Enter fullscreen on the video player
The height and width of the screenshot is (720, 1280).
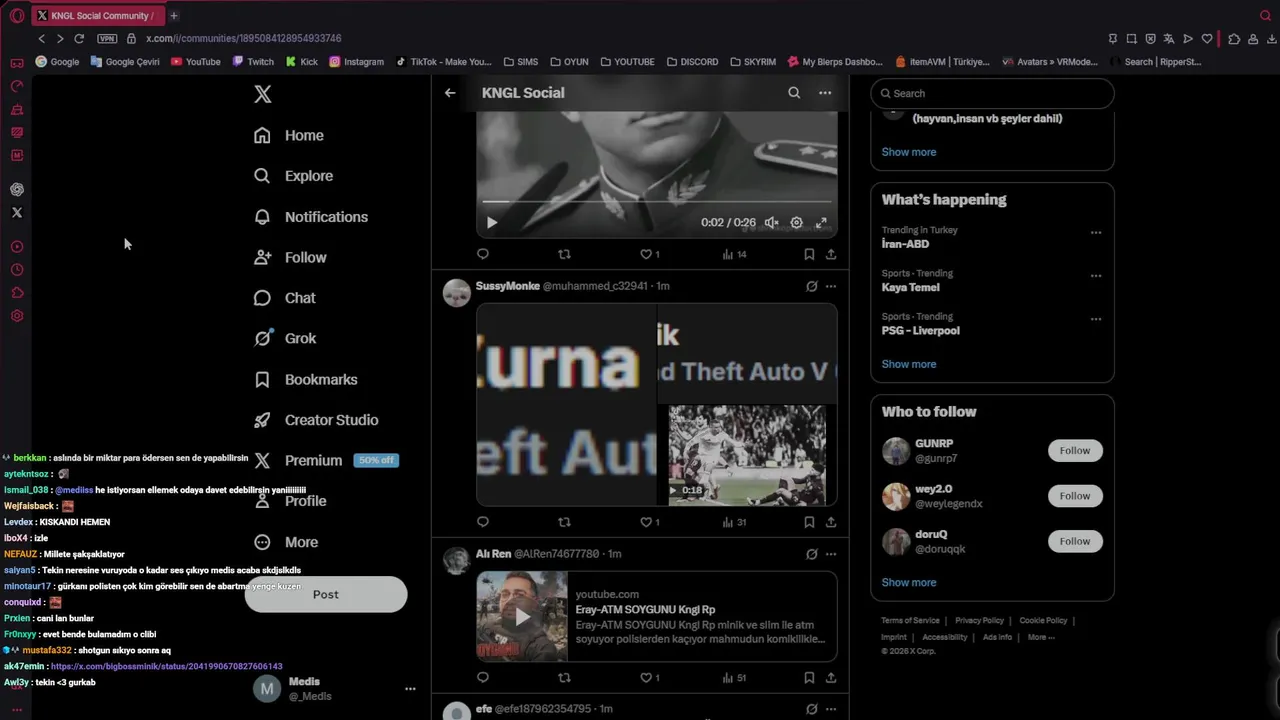[x=822, y=223]
